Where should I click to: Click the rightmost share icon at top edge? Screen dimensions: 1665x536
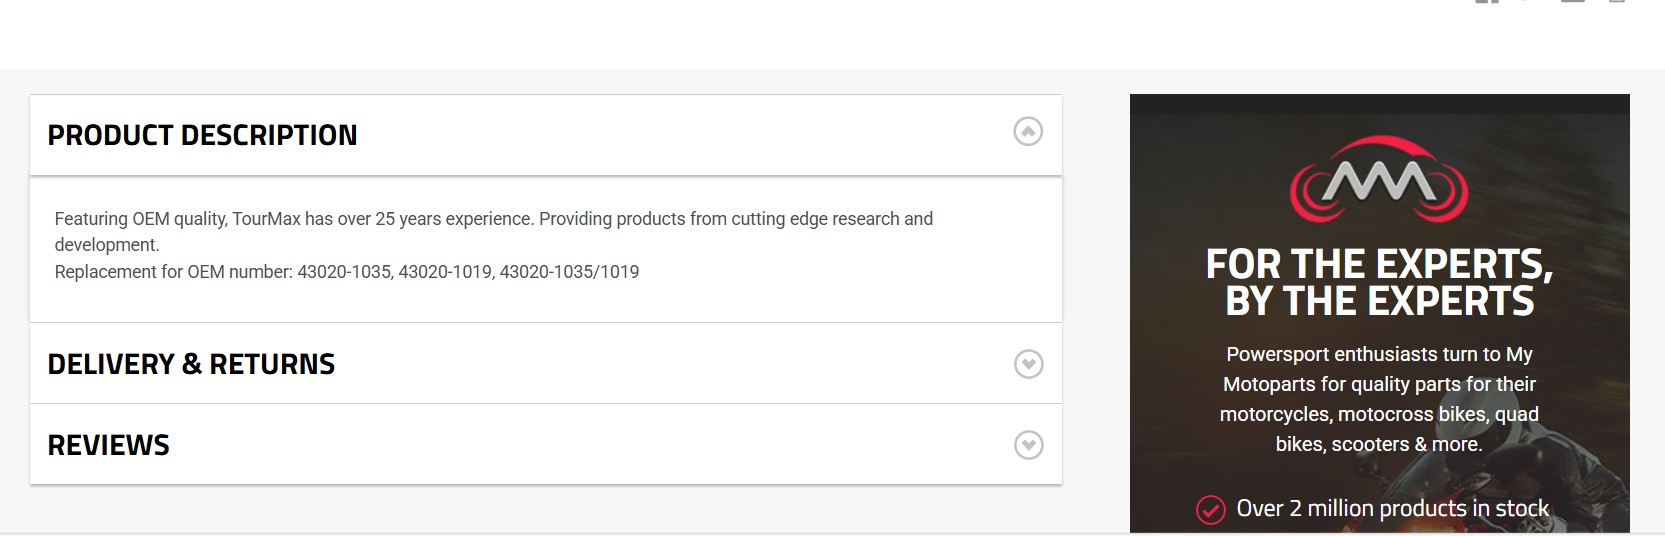[x=1617, y=2]
